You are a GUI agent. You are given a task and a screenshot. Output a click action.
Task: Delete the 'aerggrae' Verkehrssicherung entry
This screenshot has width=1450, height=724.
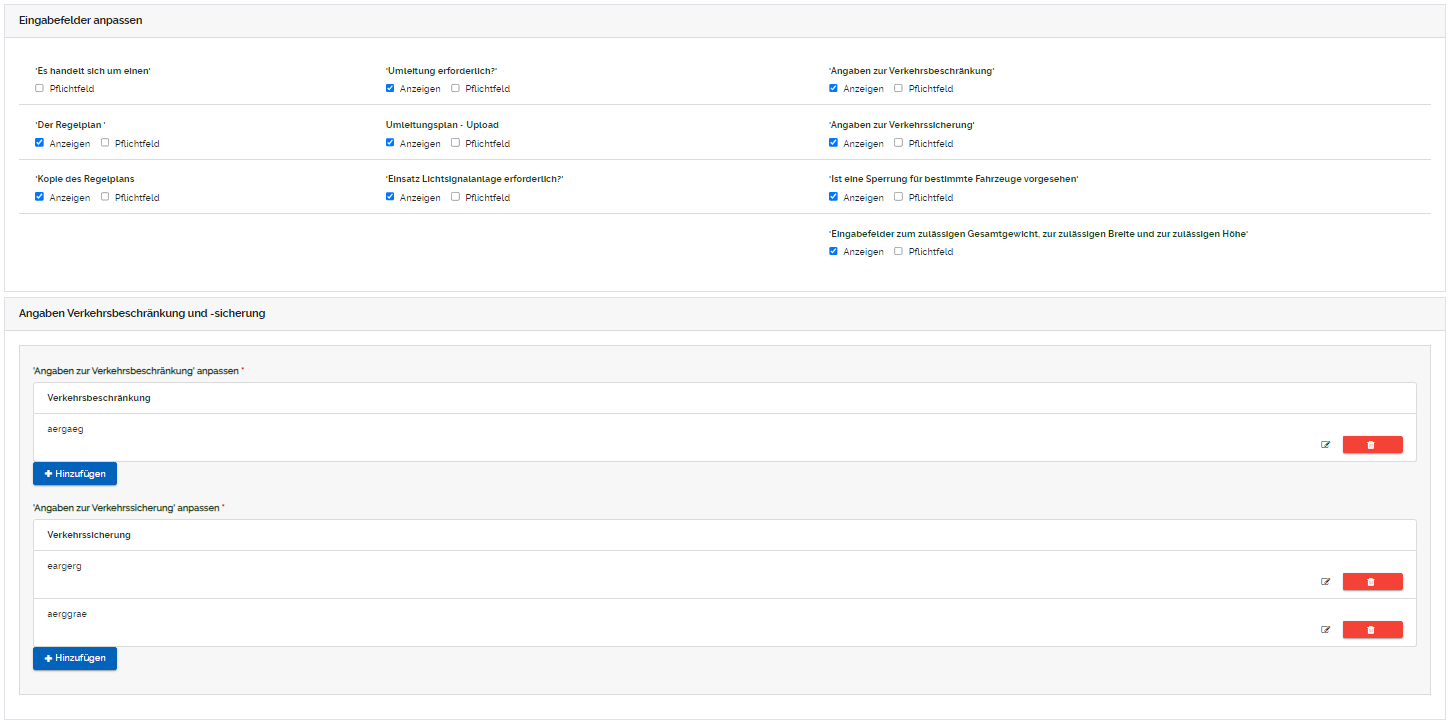coord(1371,630)
